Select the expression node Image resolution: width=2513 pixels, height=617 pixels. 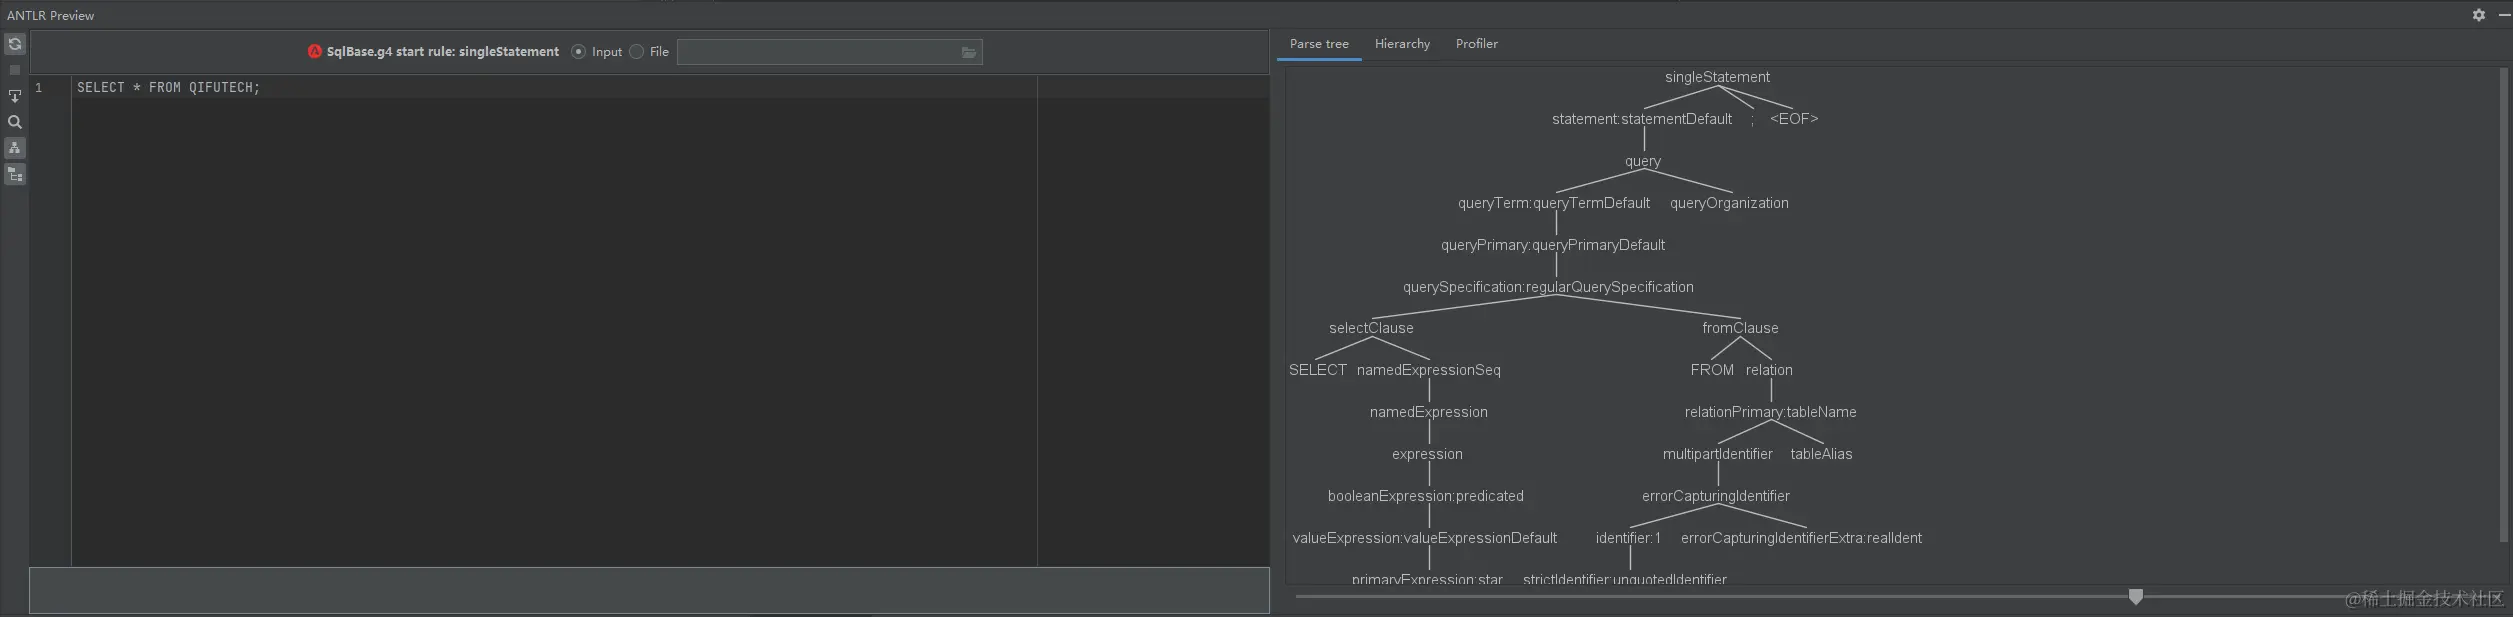click(x=1427, y=454)
